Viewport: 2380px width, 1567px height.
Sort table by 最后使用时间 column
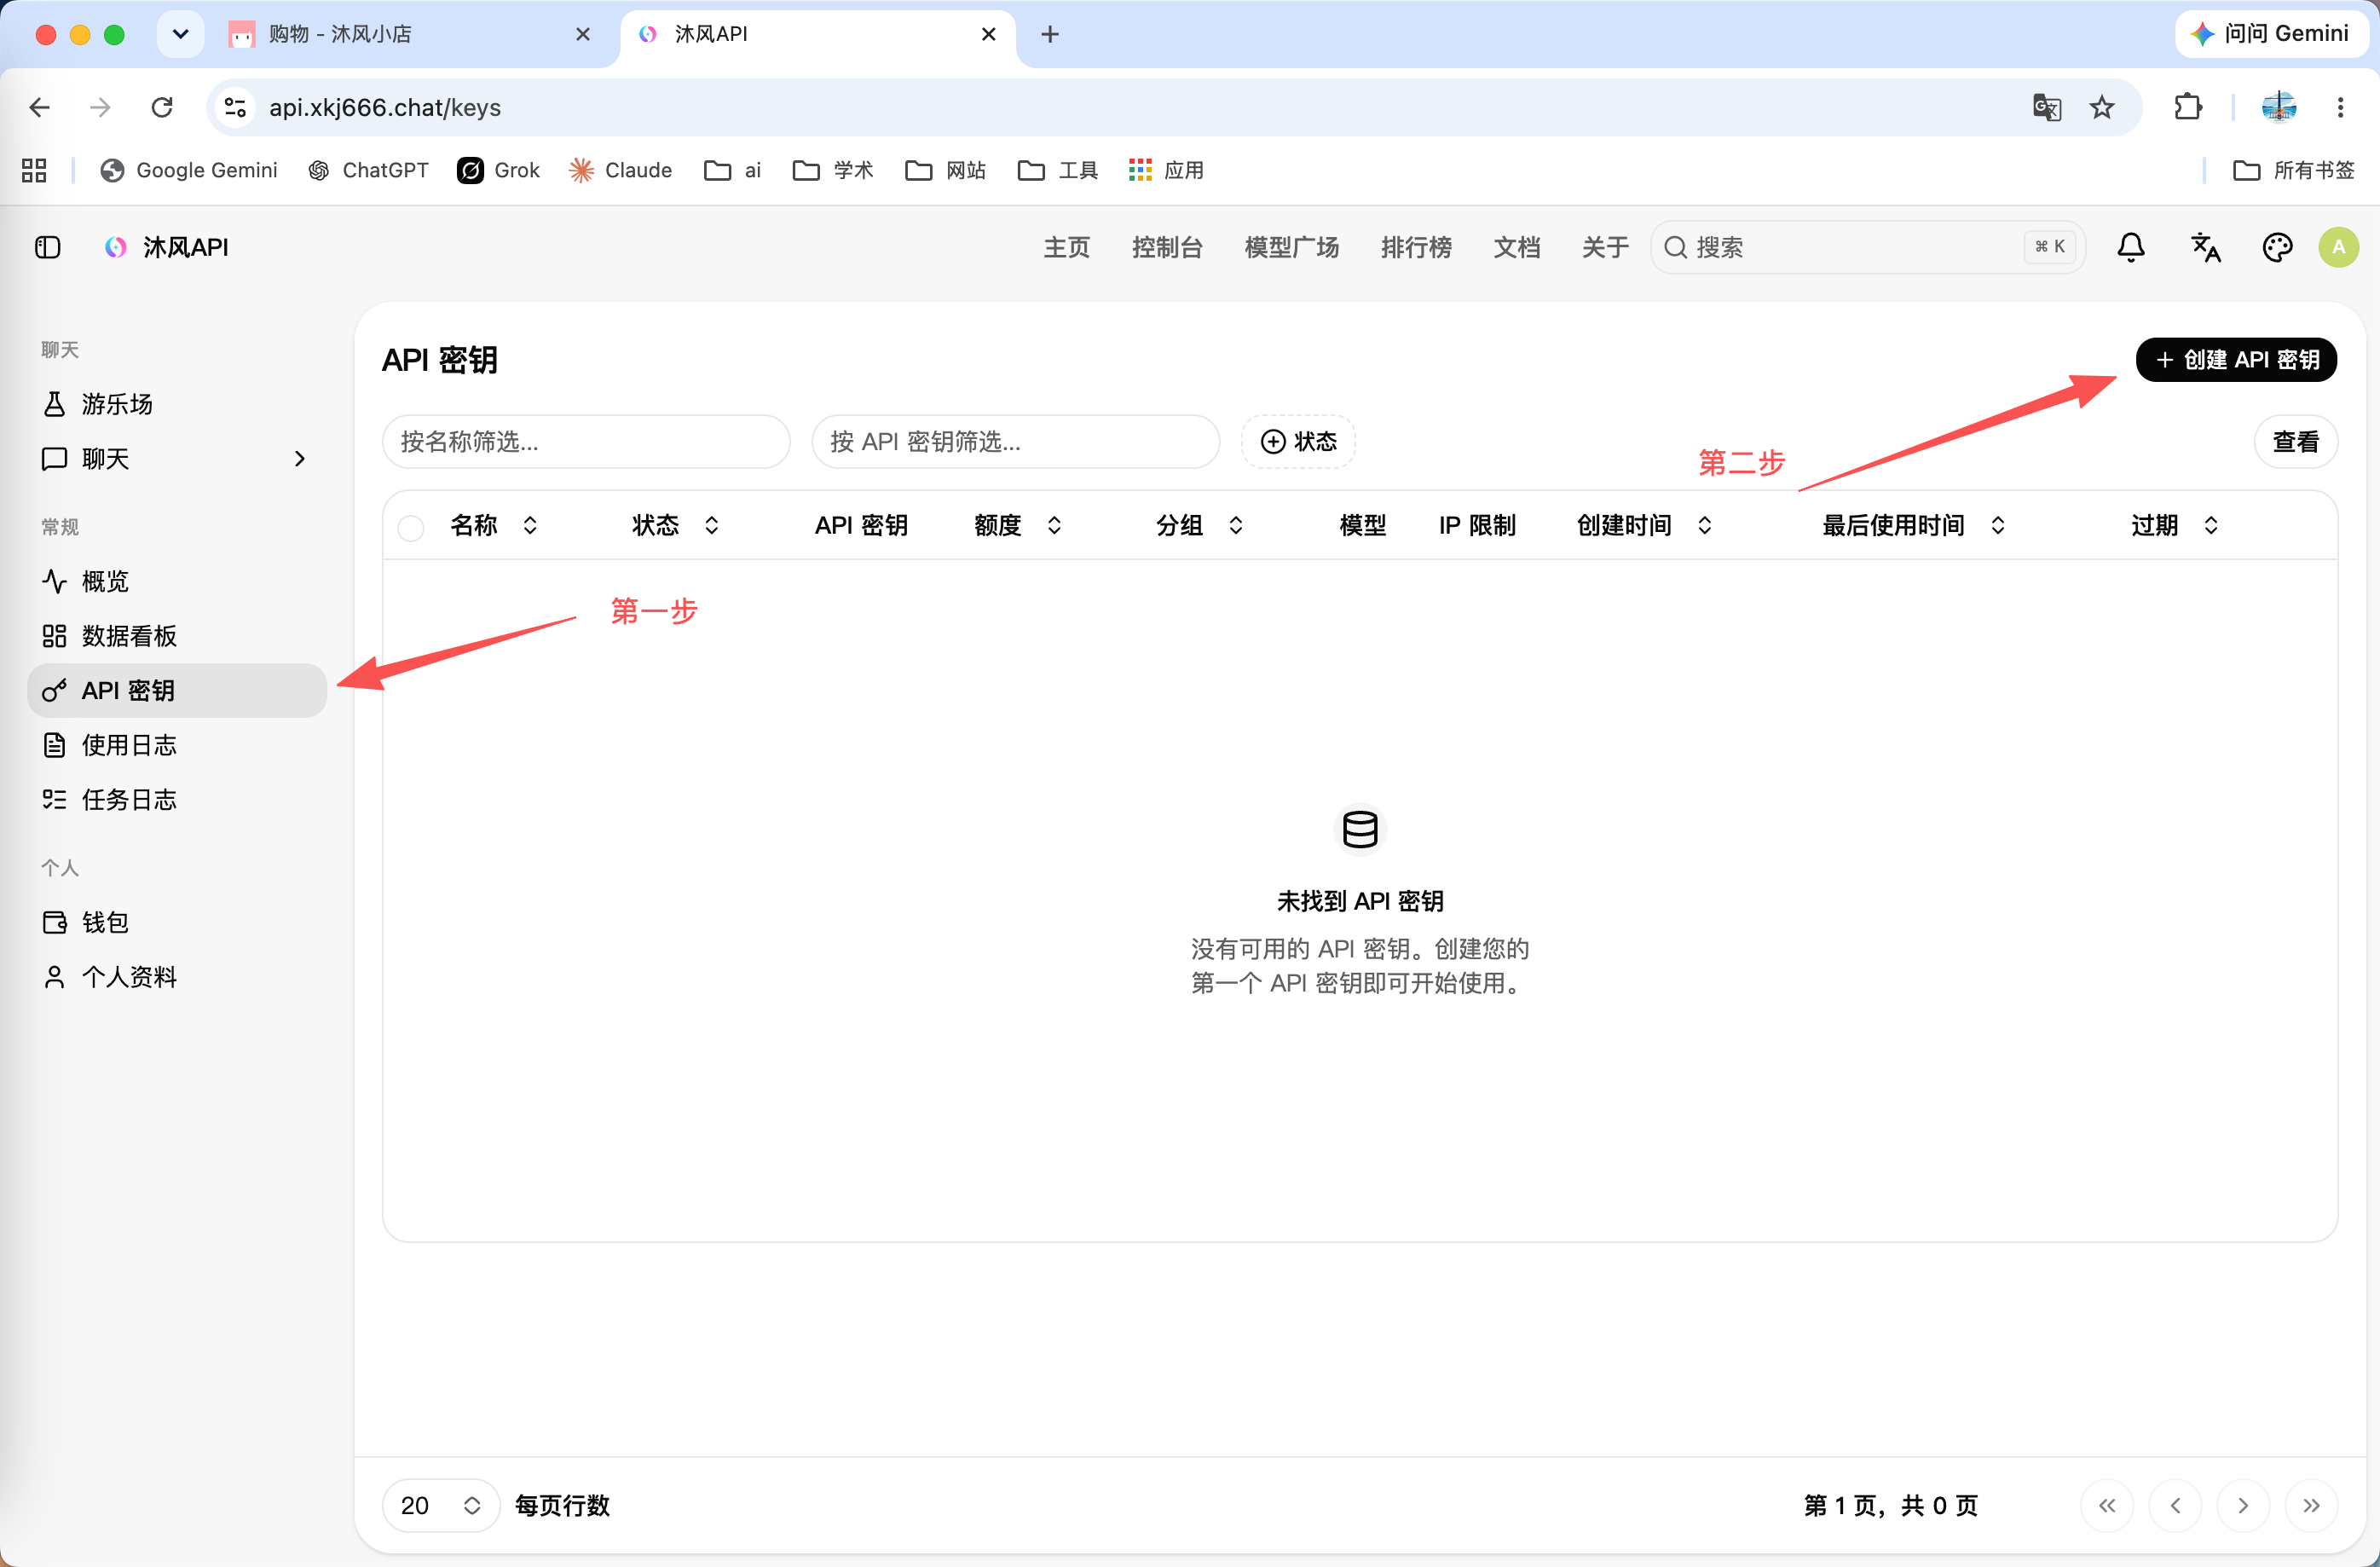point(1914,525)
